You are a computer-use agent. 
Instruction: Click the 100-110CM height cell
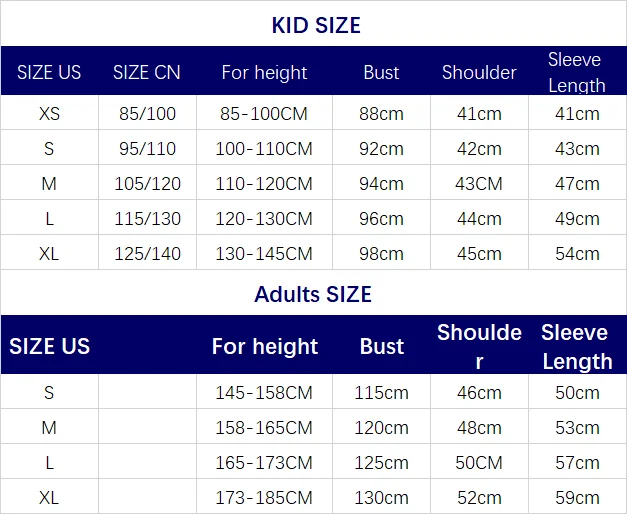point(264,149)
